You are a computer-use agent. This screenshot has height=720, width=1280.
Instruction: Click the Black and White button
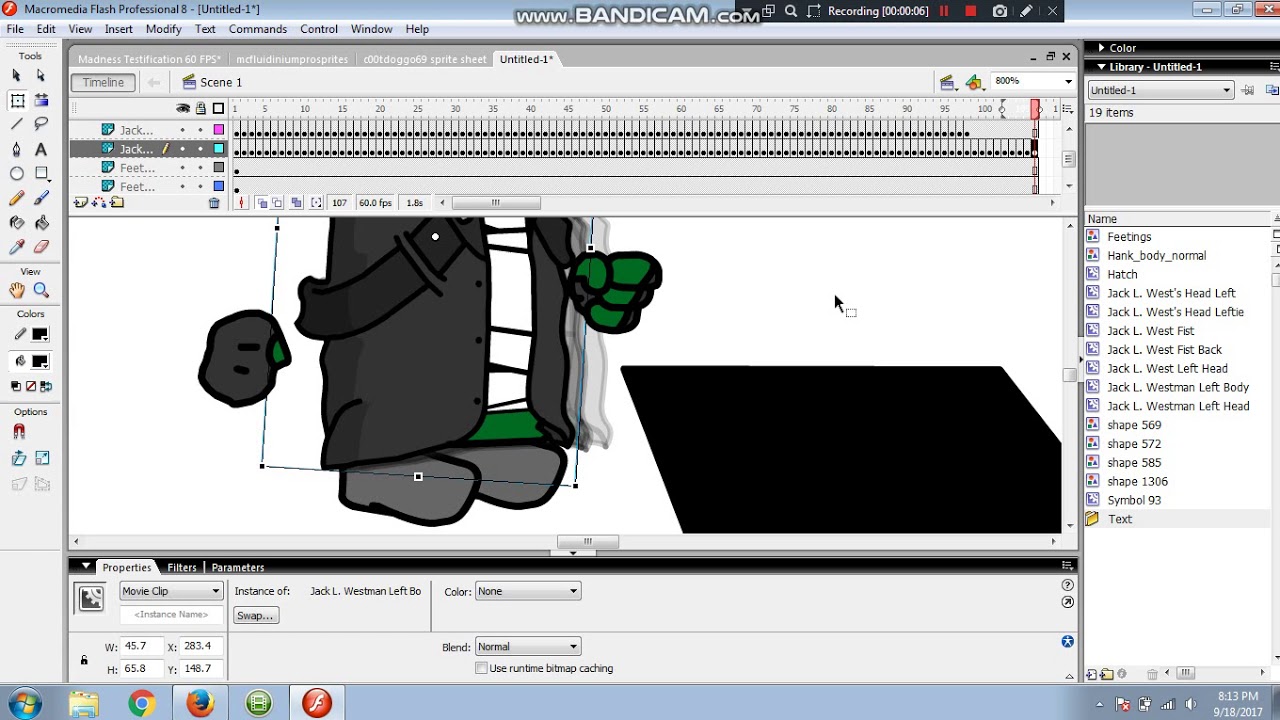pos(16,386)
